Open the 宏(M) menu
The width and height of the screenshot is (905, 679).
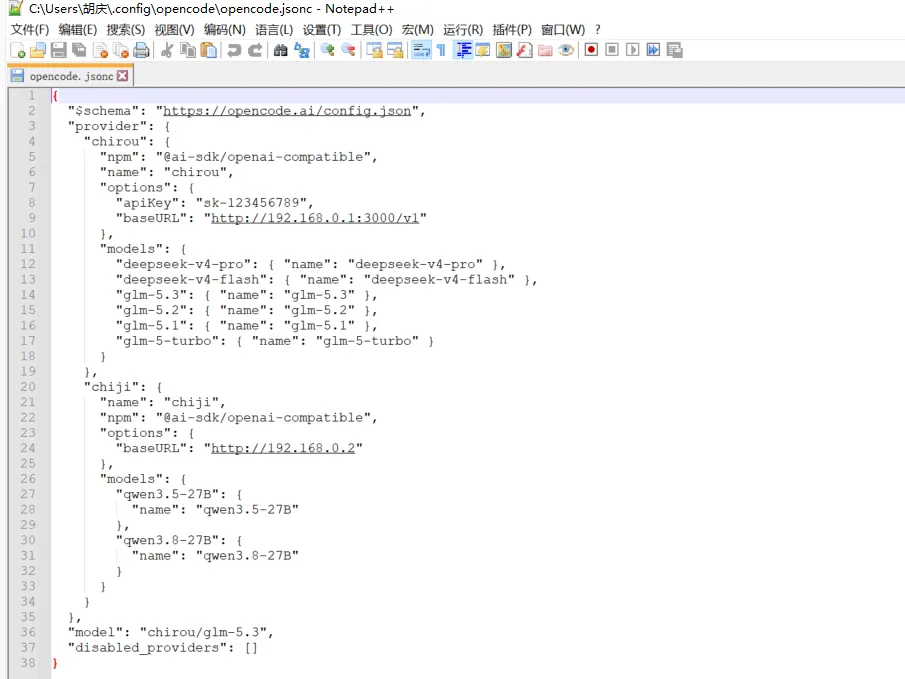coord(417,29)
